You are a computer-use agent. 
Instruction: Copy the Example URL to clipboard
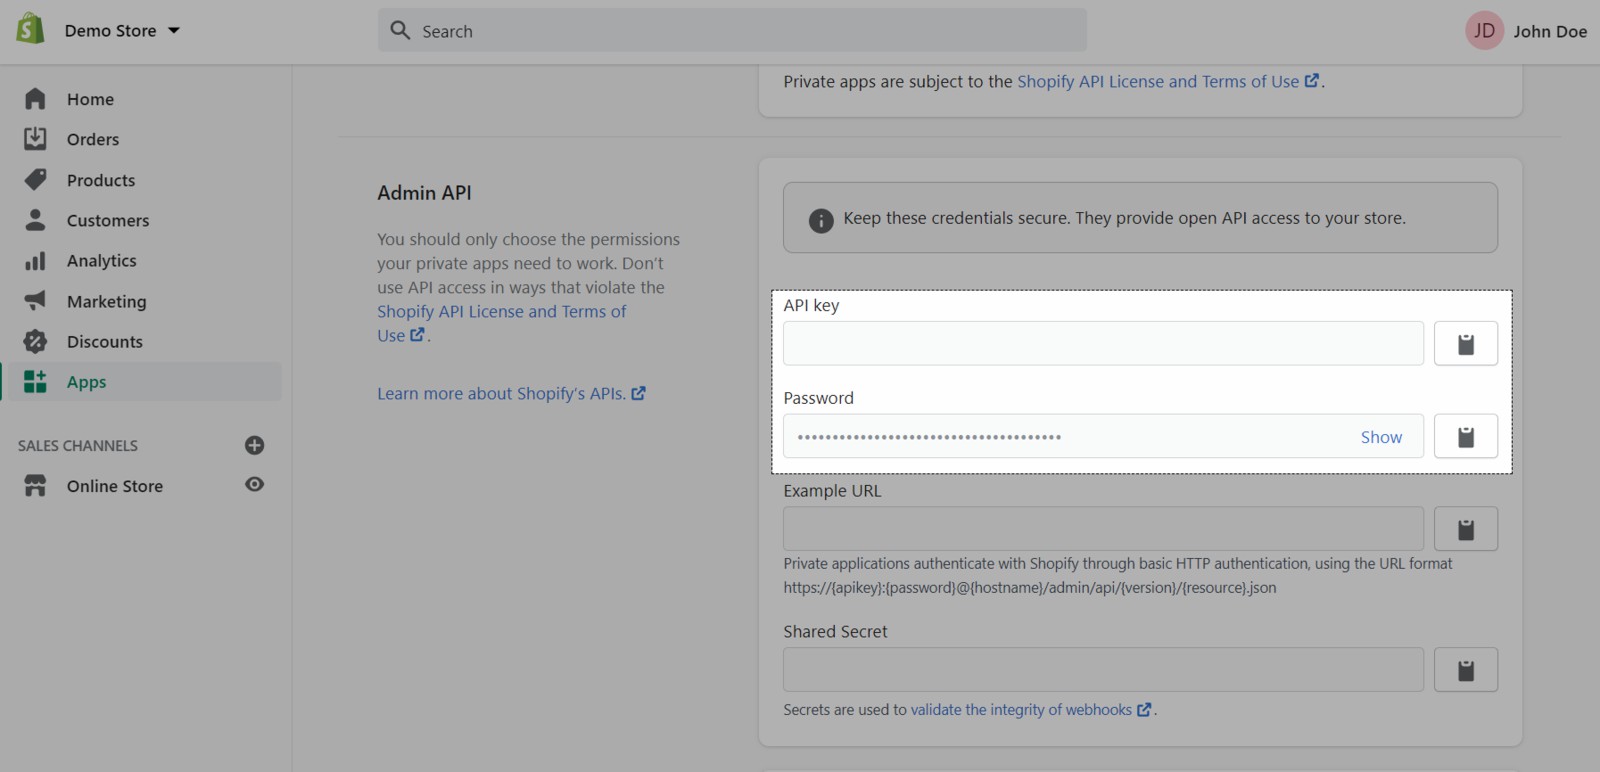click(x=1466, y=528)
